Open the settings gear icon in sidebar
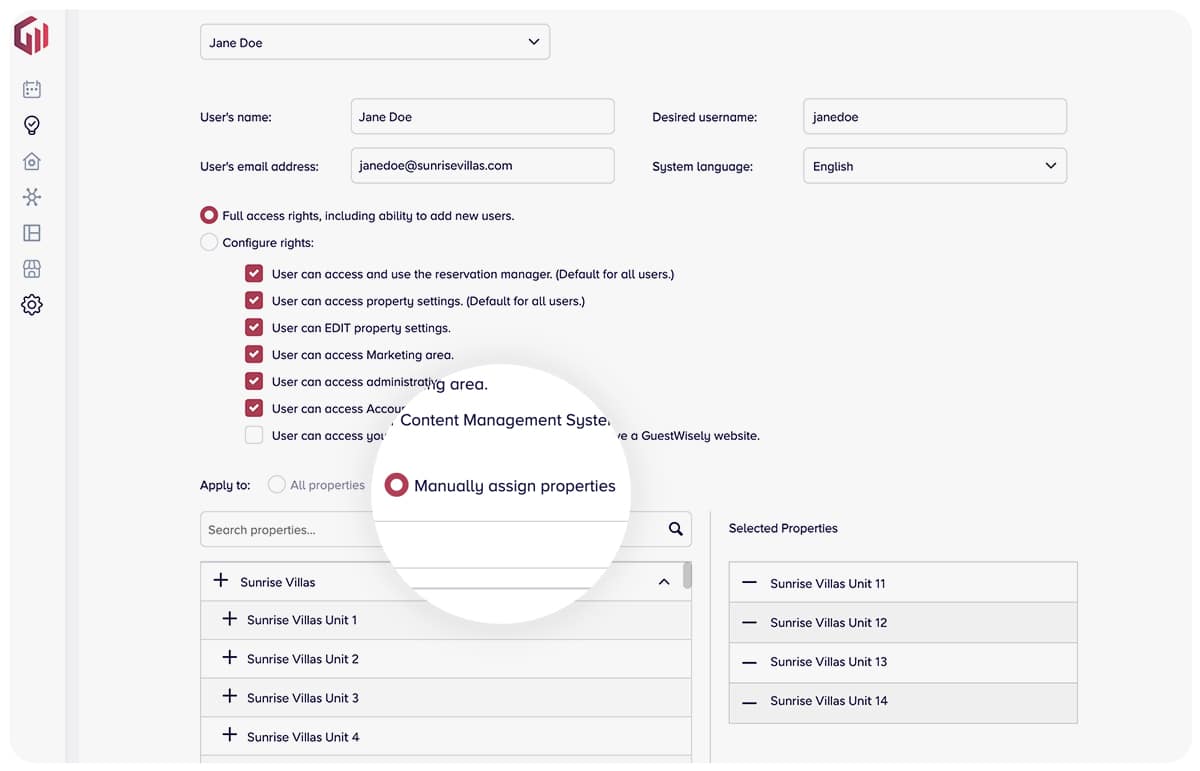Image resolution: width=1200 pixels, height=771 pixels. pyautogui.click(x=32, y=305)
